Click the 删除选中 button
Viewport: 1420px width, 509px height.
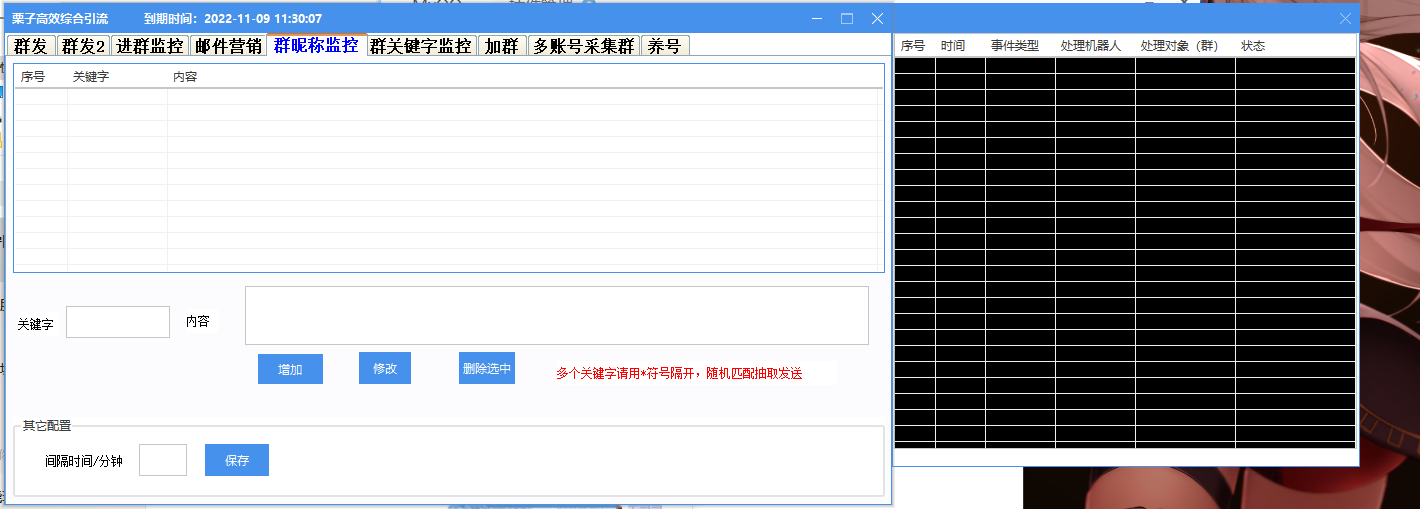click(487, 368)
